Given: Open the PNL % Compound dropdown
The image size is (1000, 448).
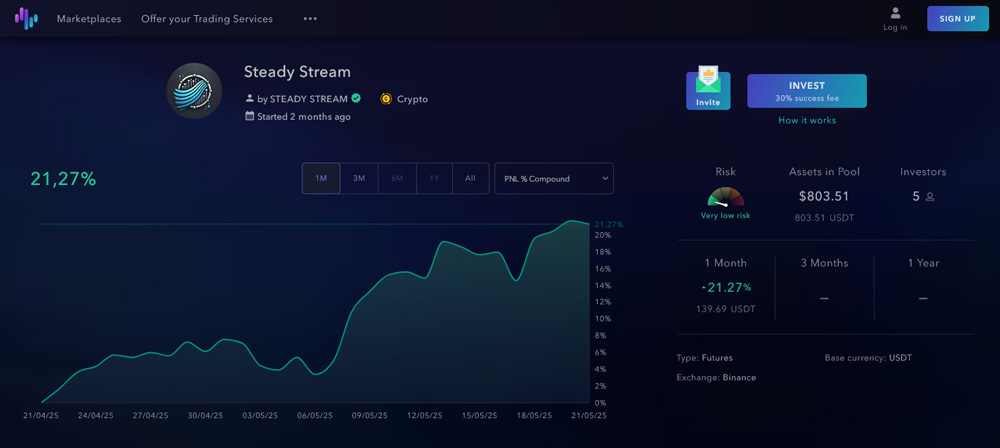Looking at the screenshot, I should pos(554,178).
